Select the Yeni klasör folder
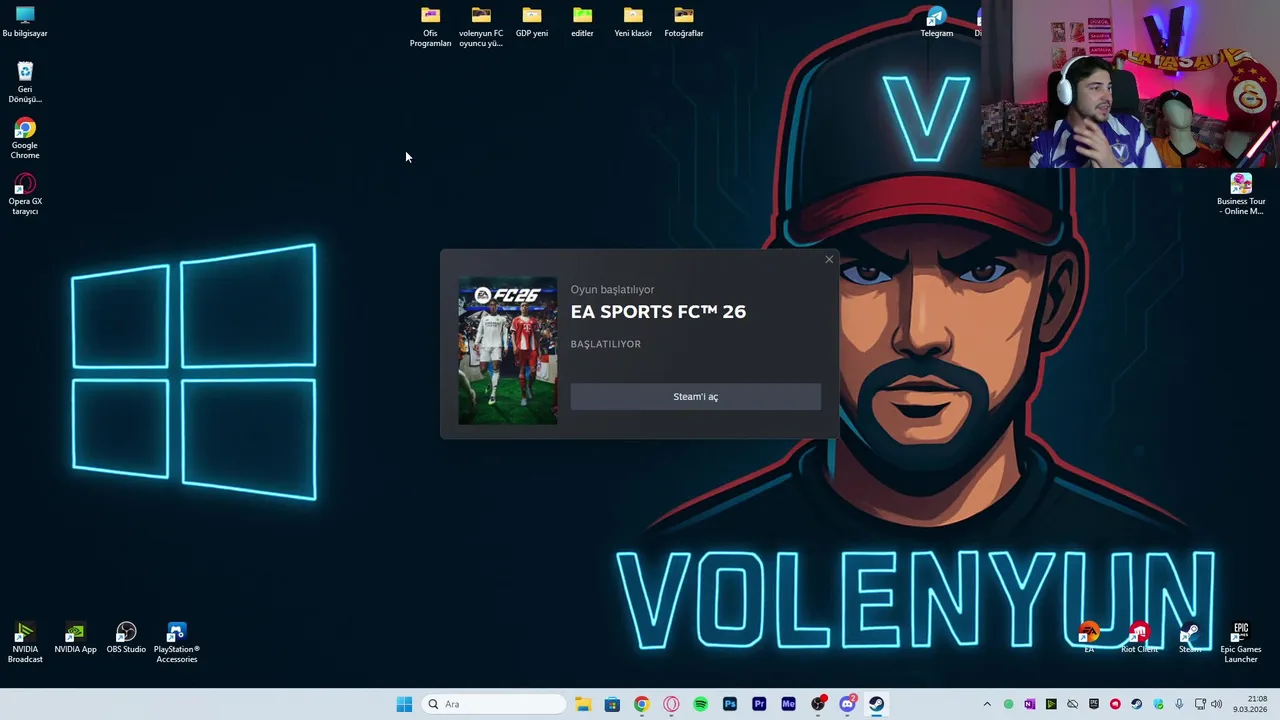The image size is (1280, 720). point(633,22)
